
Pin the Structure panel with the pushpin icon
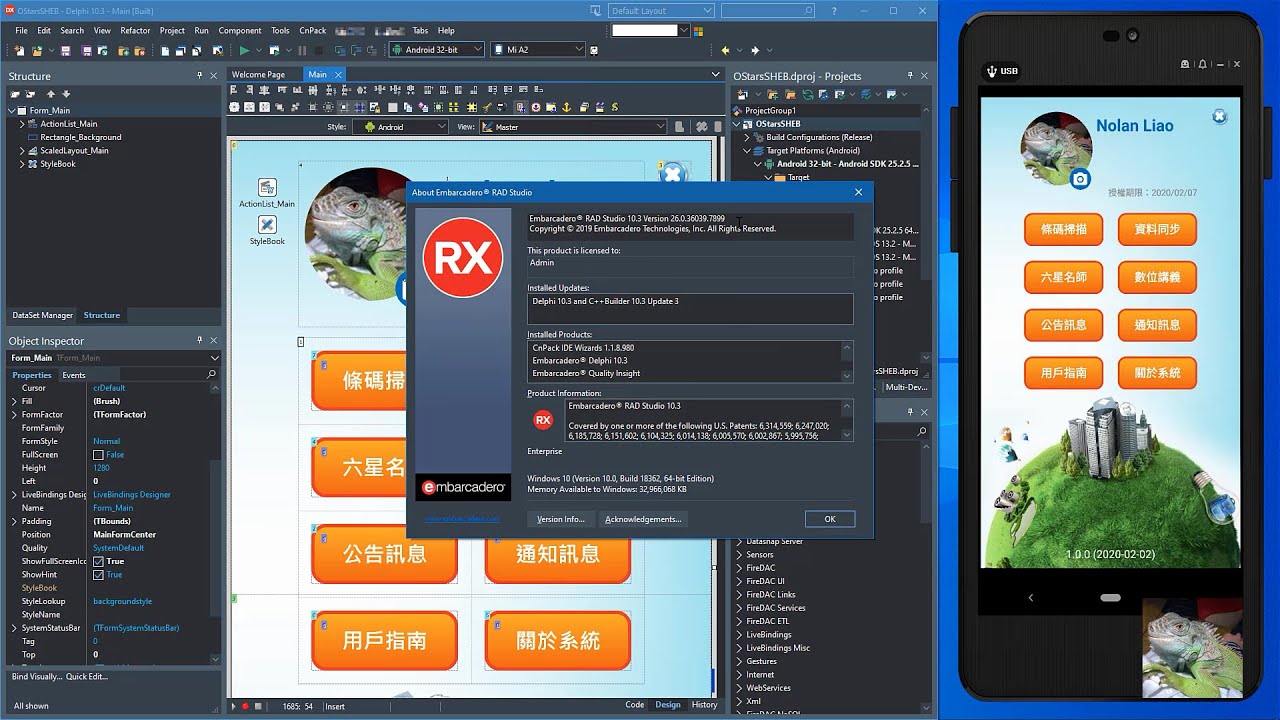pyautogui.click(x=200, y=76)
